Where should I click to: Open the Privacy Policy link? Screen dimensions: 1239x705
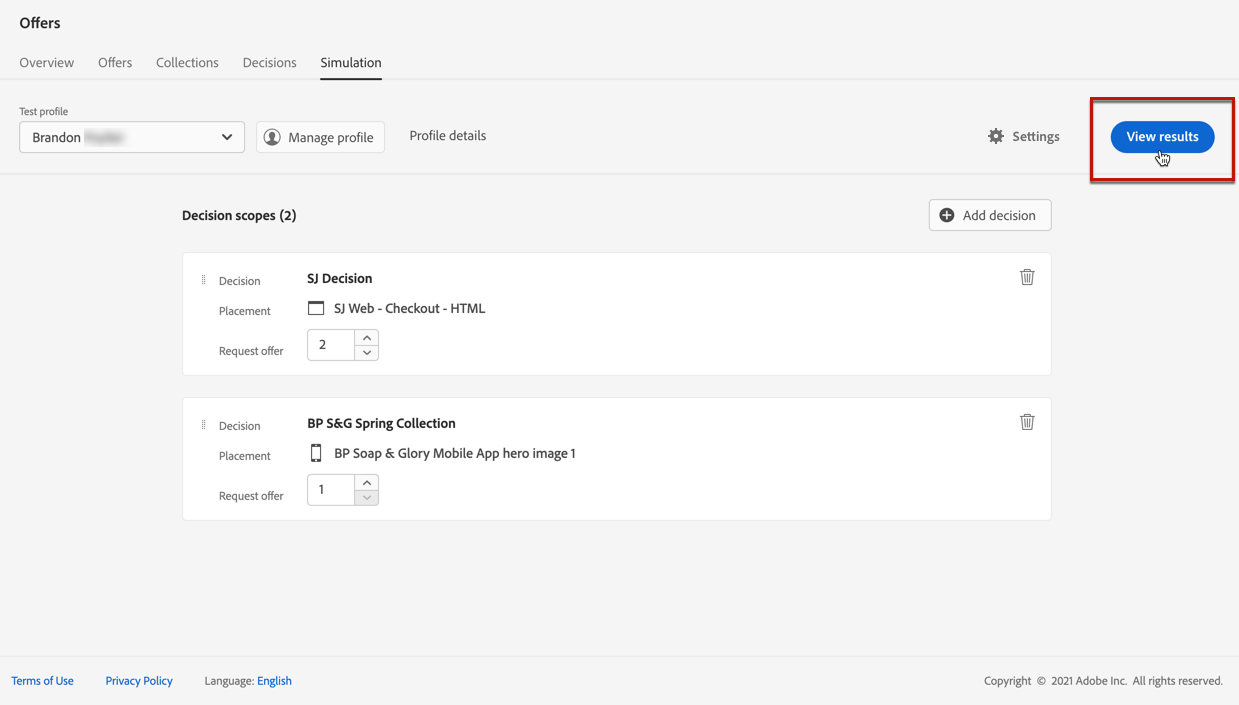(139, 681)
